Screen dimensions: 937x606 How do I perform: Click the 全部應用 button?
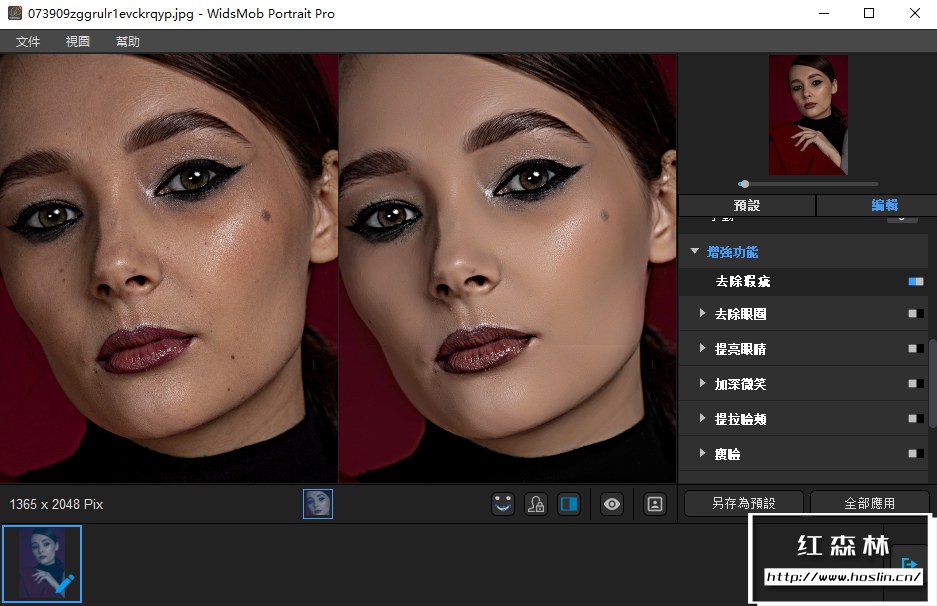point(869,503)
